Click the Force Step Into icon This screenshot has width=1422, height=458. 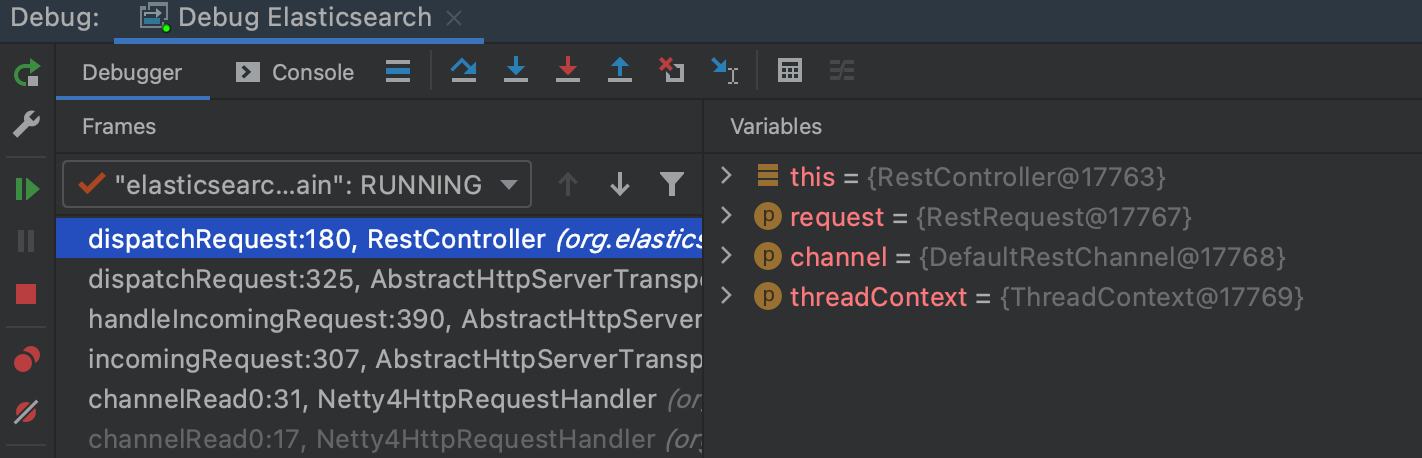coord(568,71)
